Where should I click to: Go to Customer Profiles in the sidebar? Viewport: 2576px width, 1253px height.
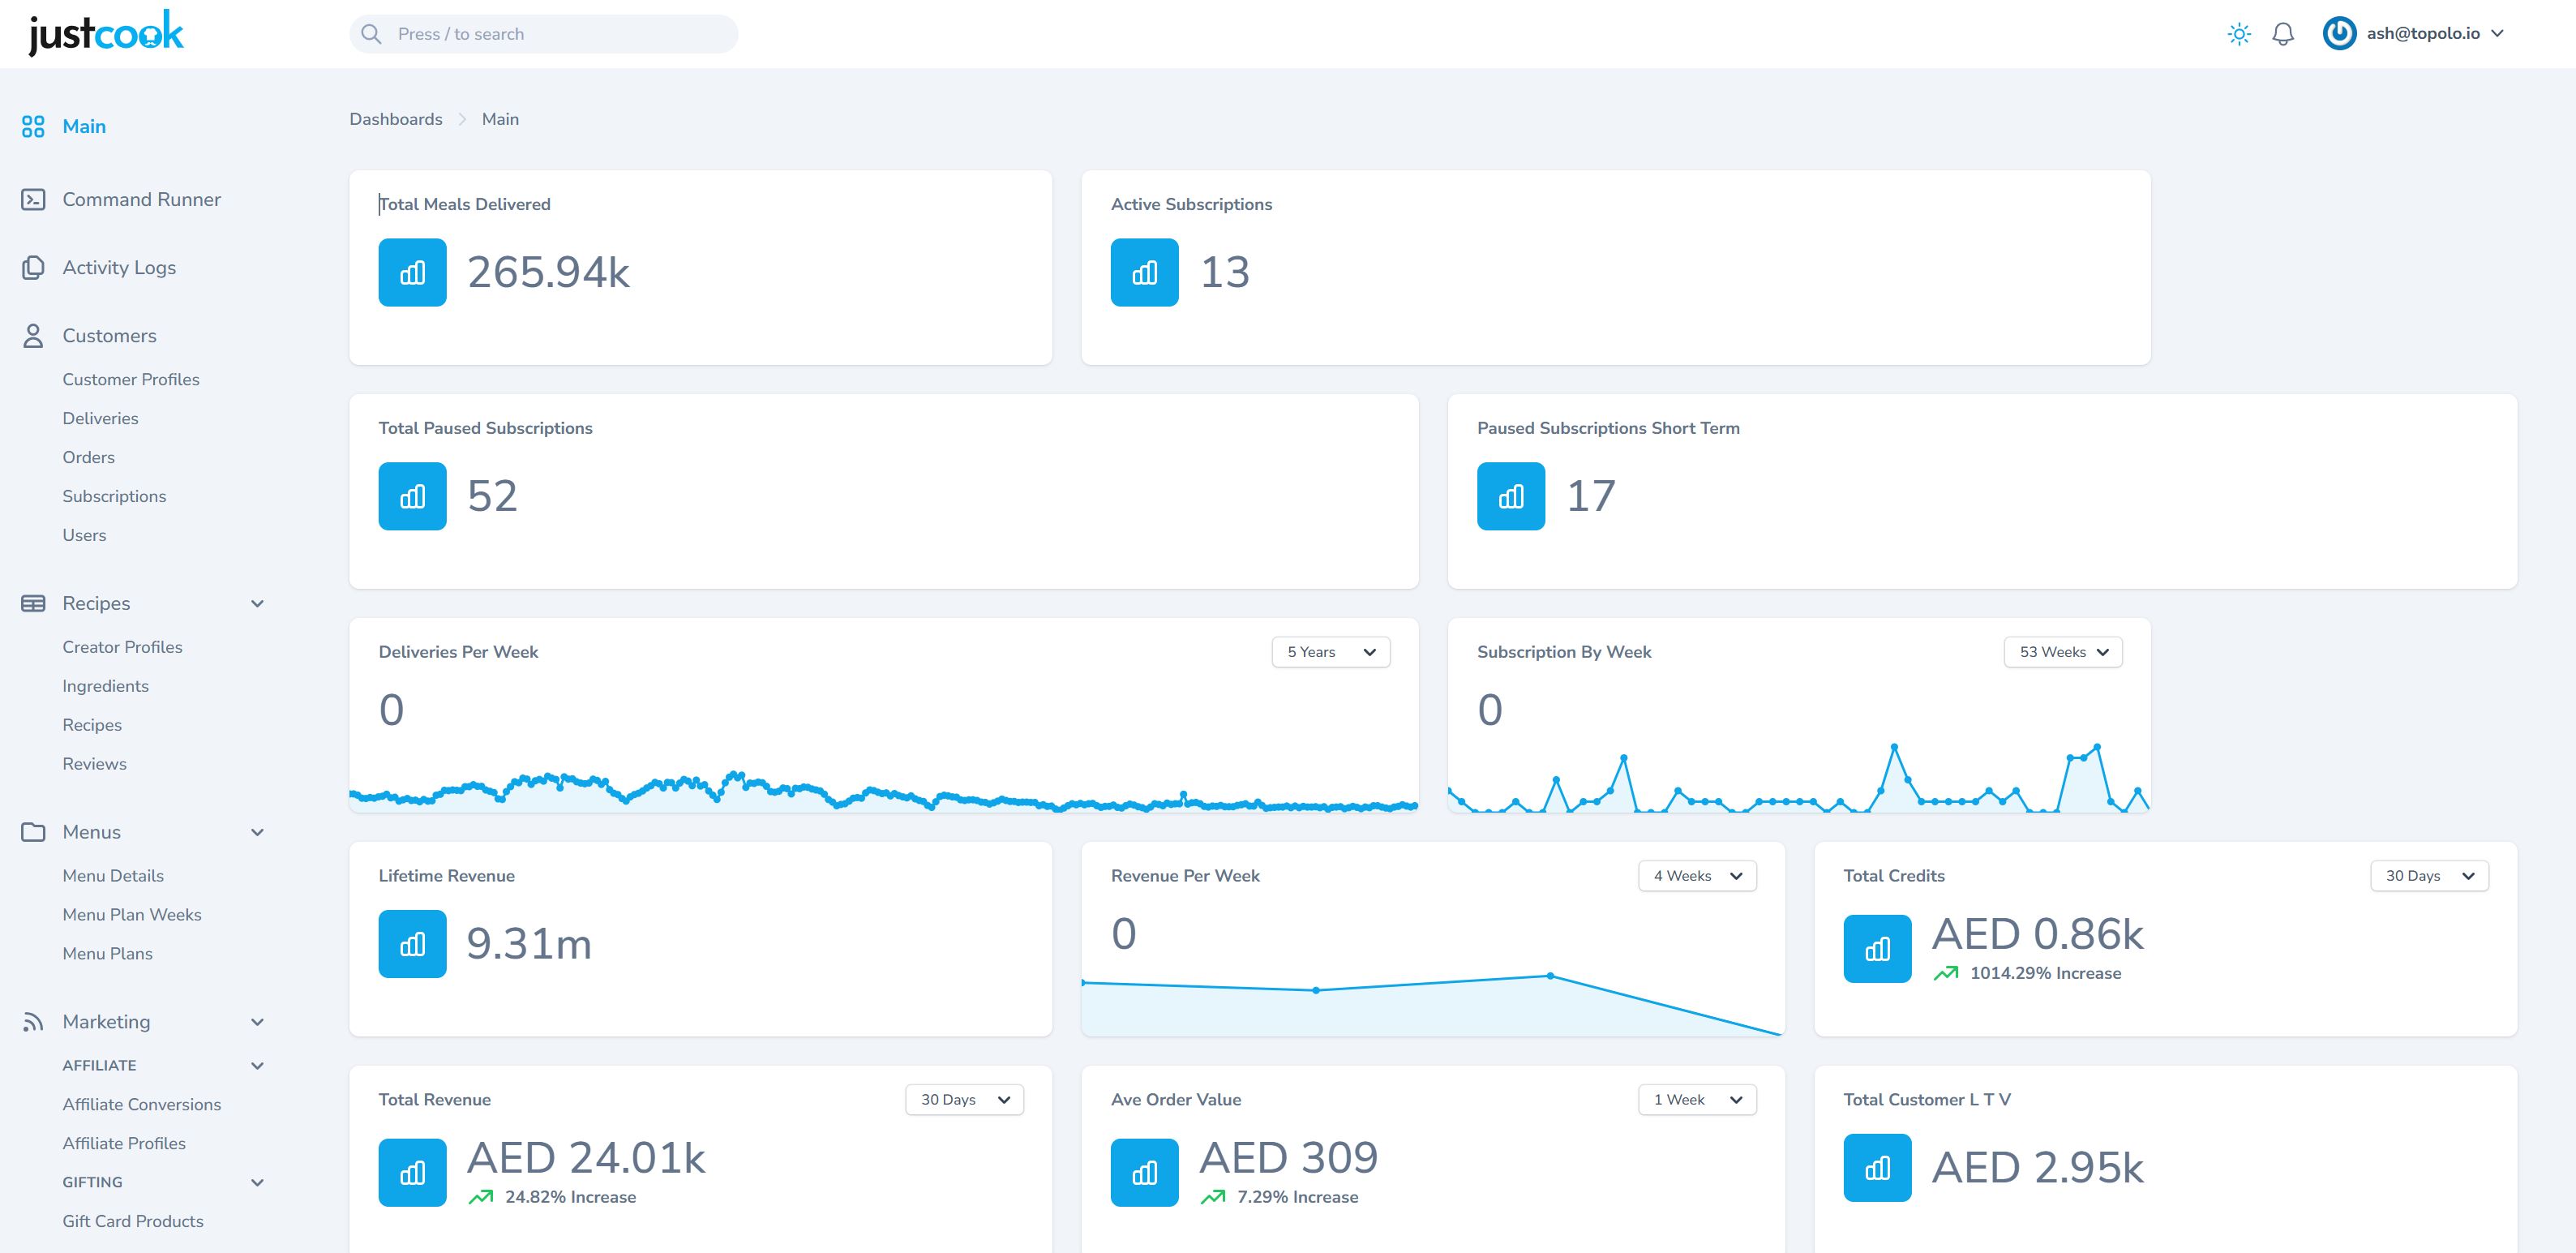[130, 379]
